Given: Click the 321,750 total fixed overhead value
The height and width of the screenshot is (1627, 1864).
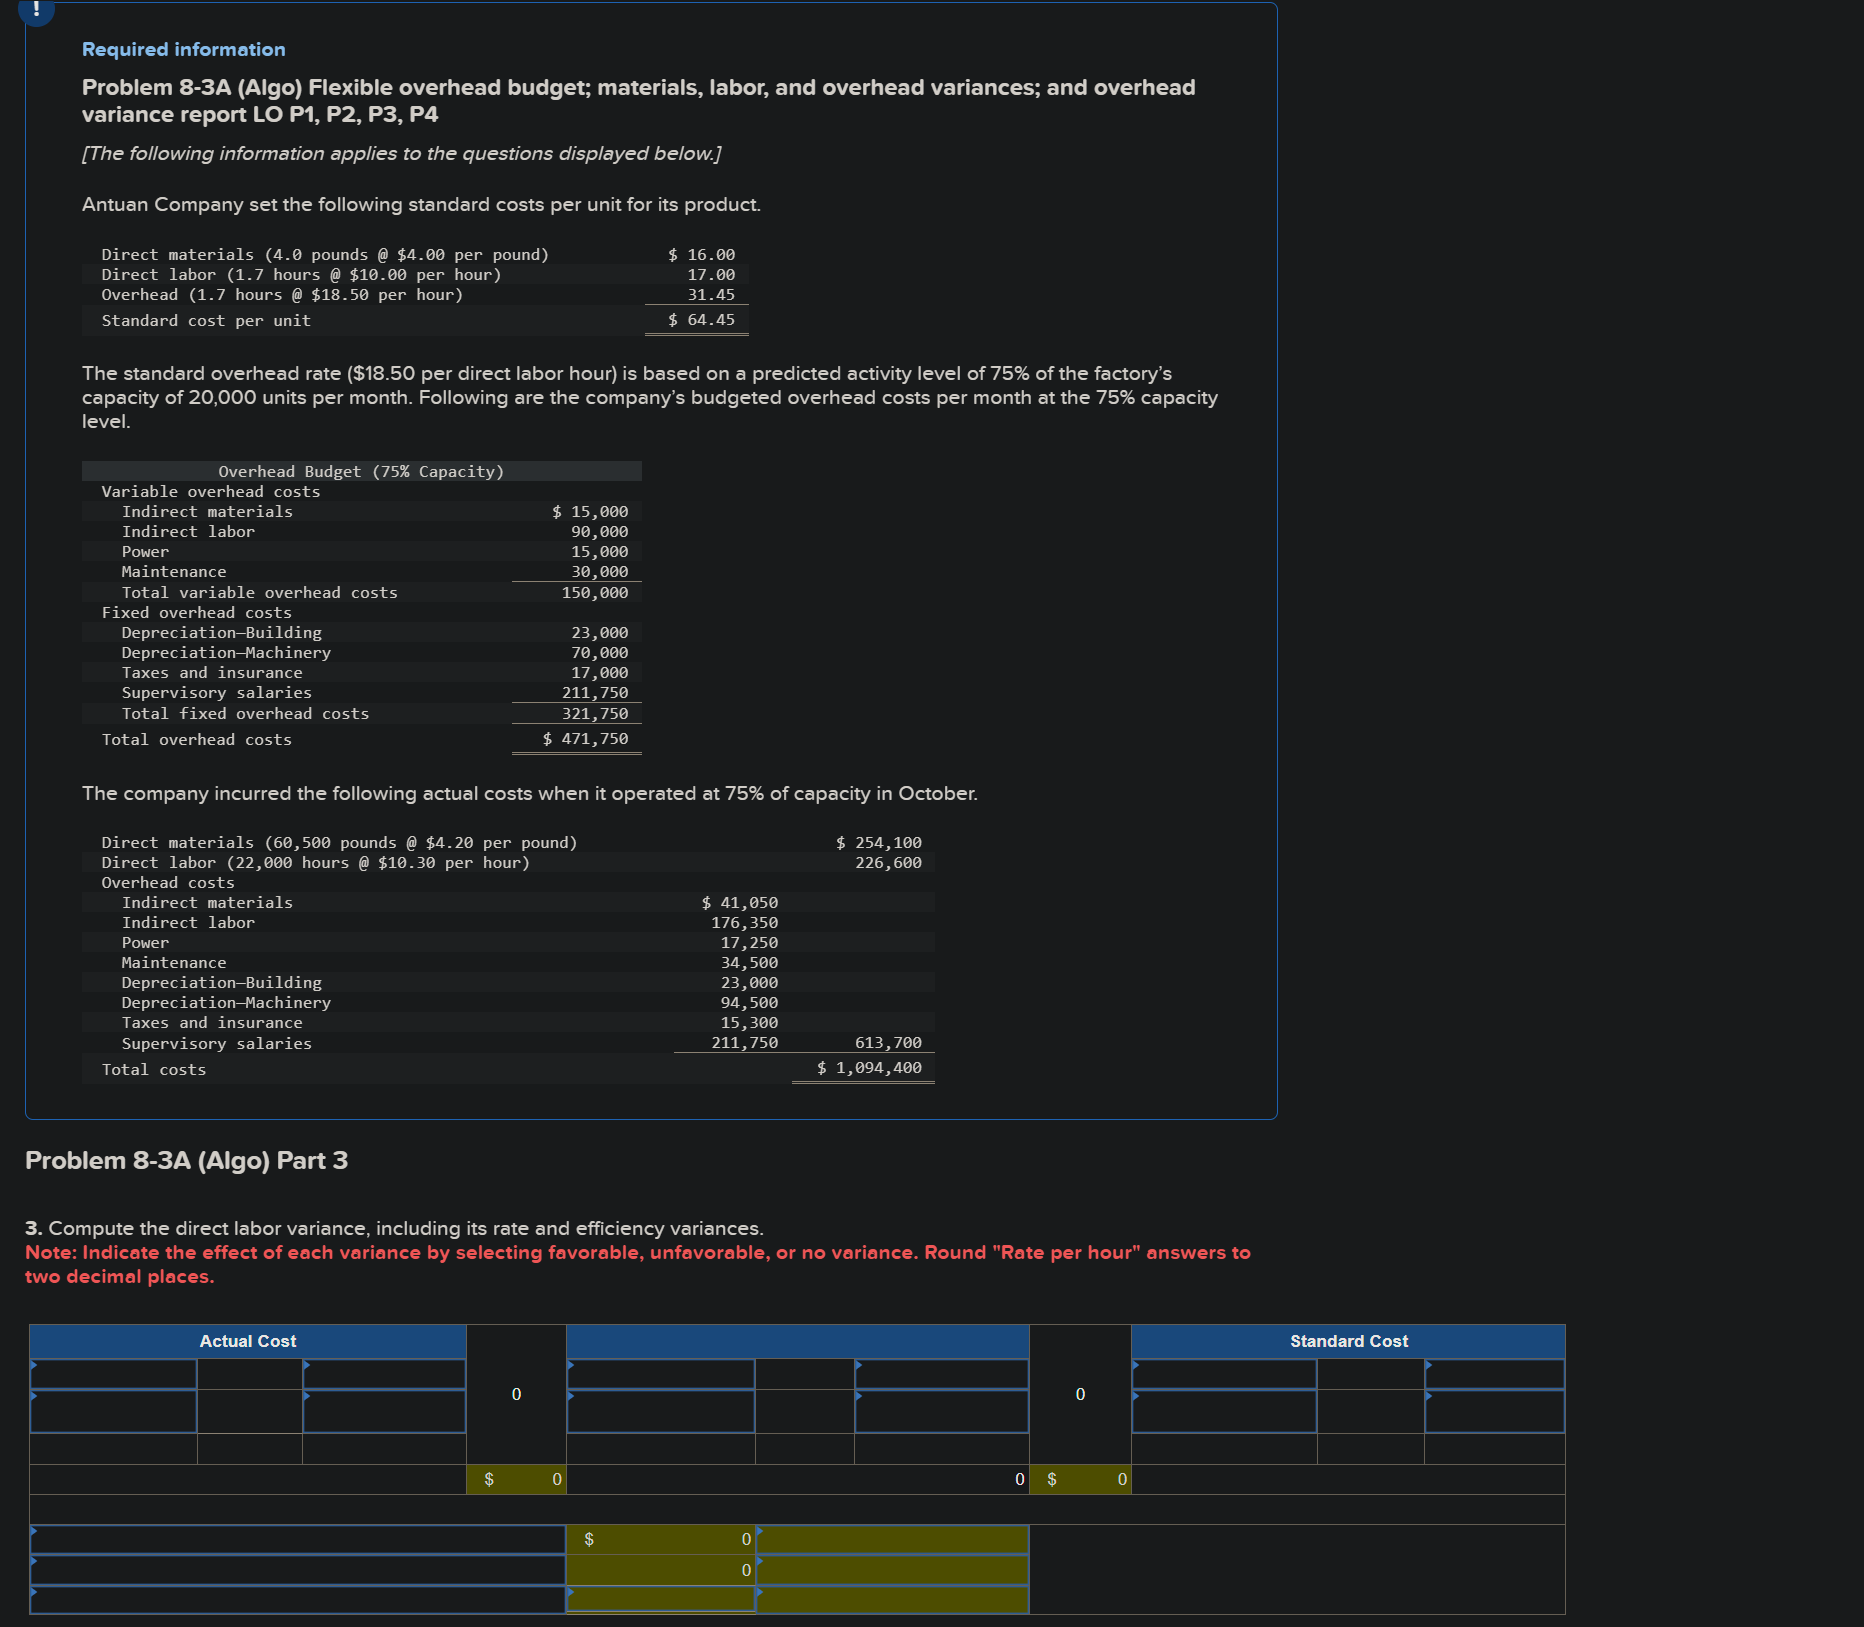Looking at the screenshot, I should click(594, 714).
